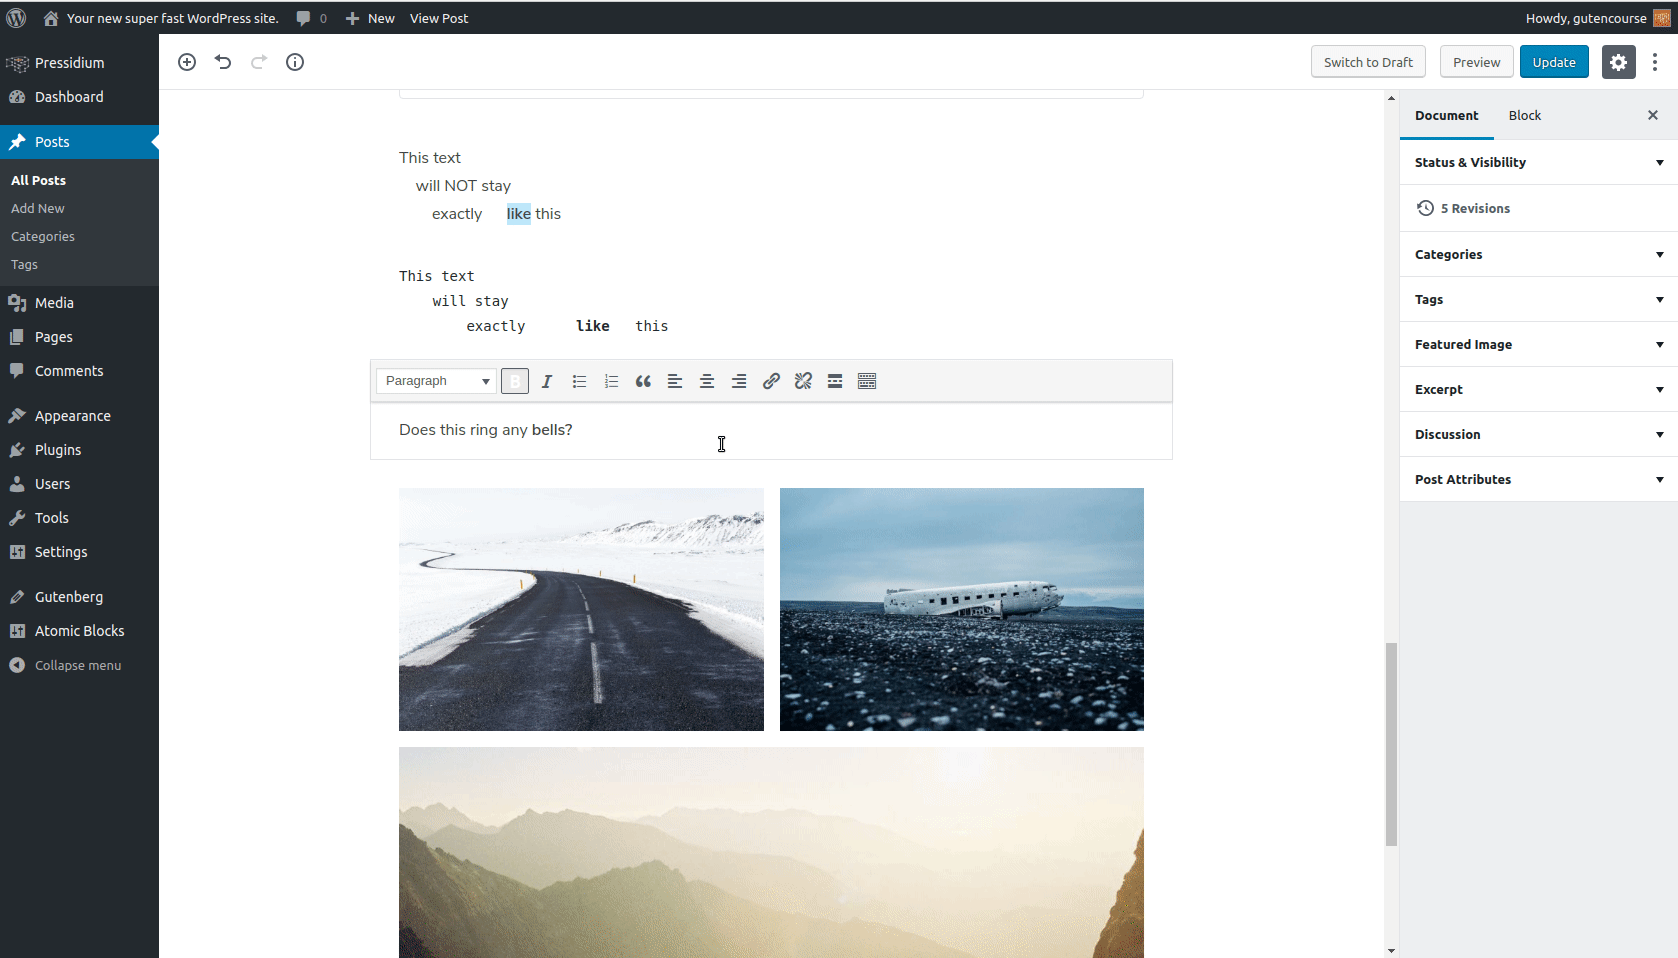
Task: Open the Gutenberg menu
Action: click(79, 597)
